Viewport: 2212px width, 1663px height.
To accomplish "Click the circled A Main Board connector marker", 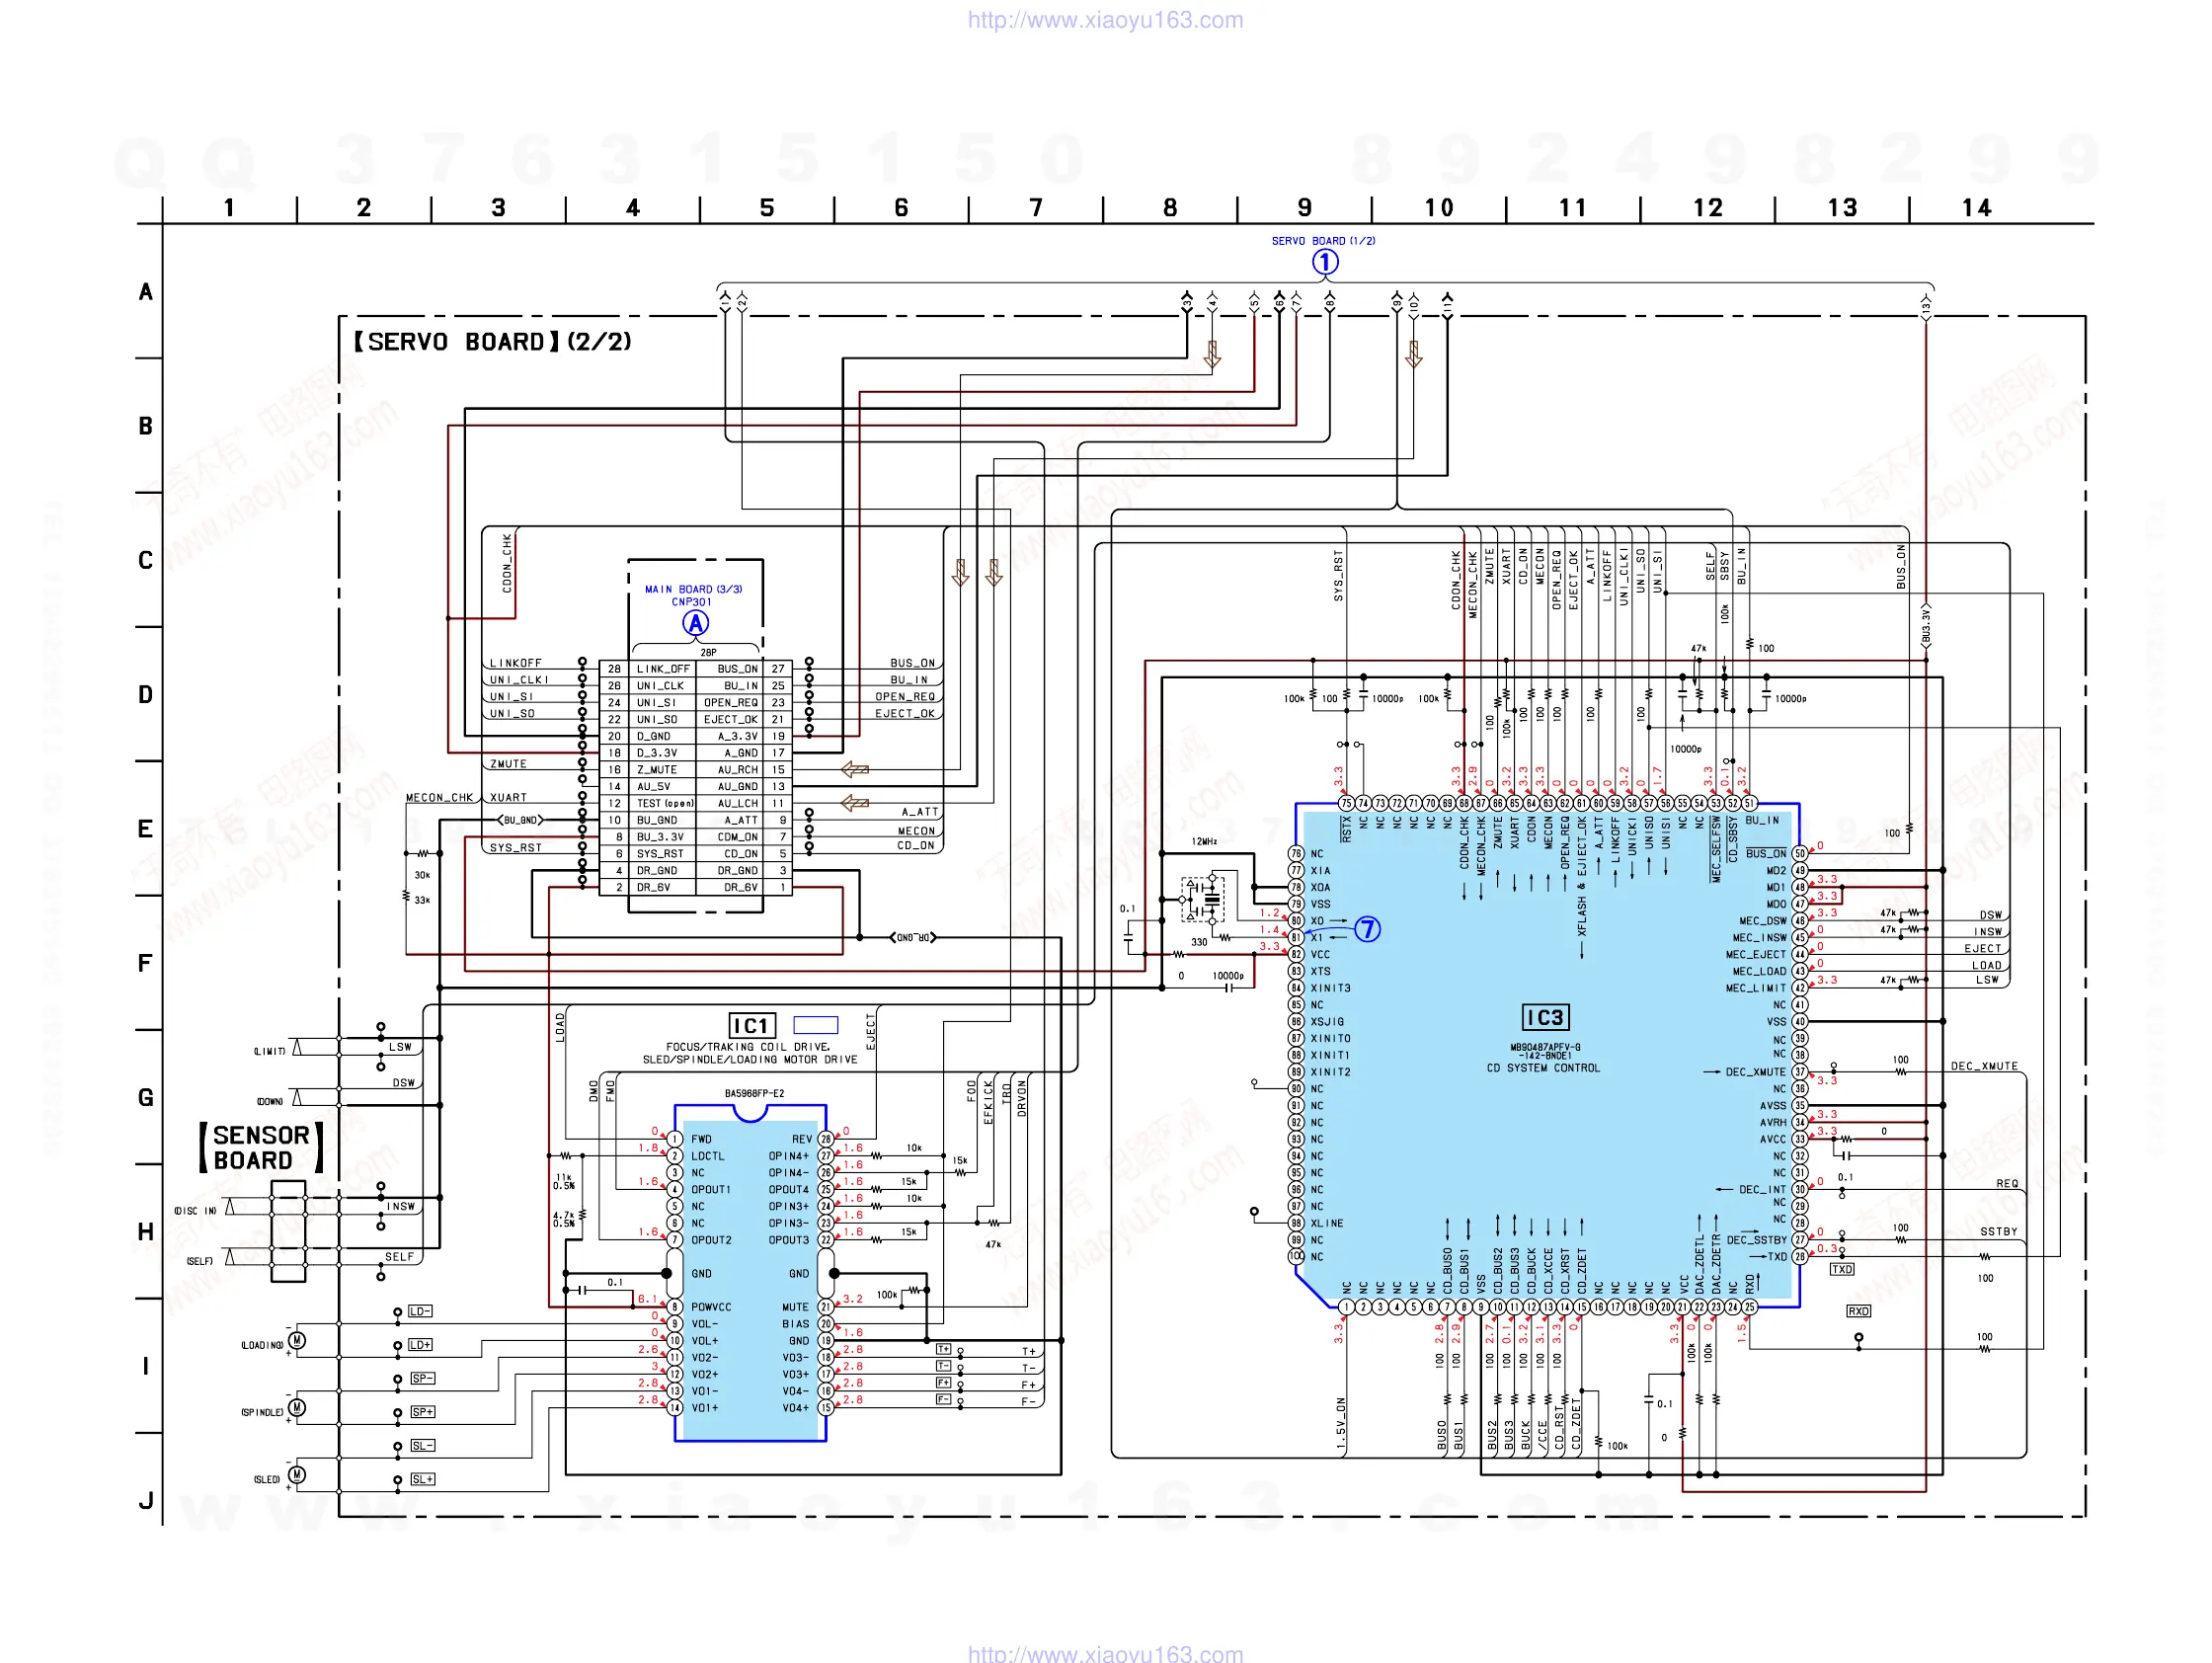I will click(695, 623).
